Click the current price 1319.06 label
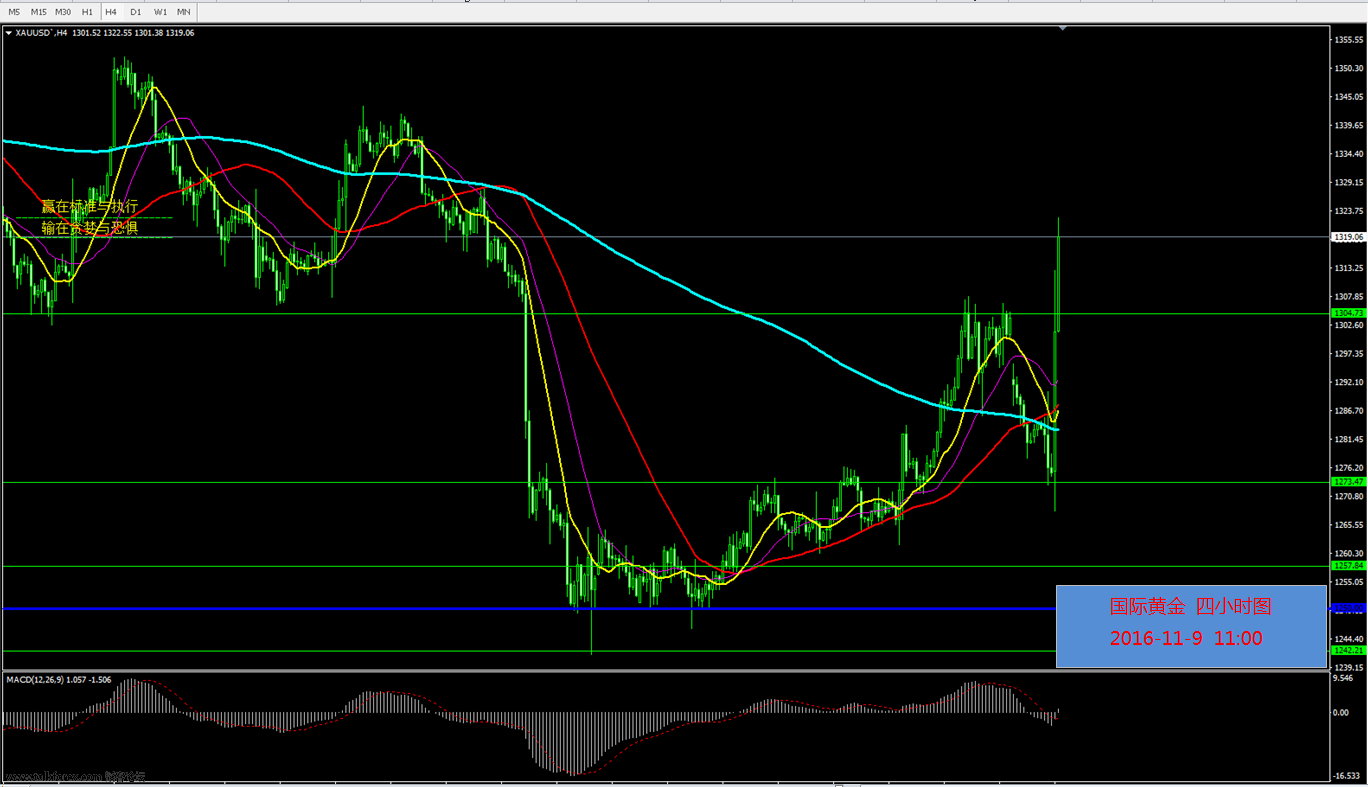This screenshot has height=787, width=1368. tap(1345, 237)
